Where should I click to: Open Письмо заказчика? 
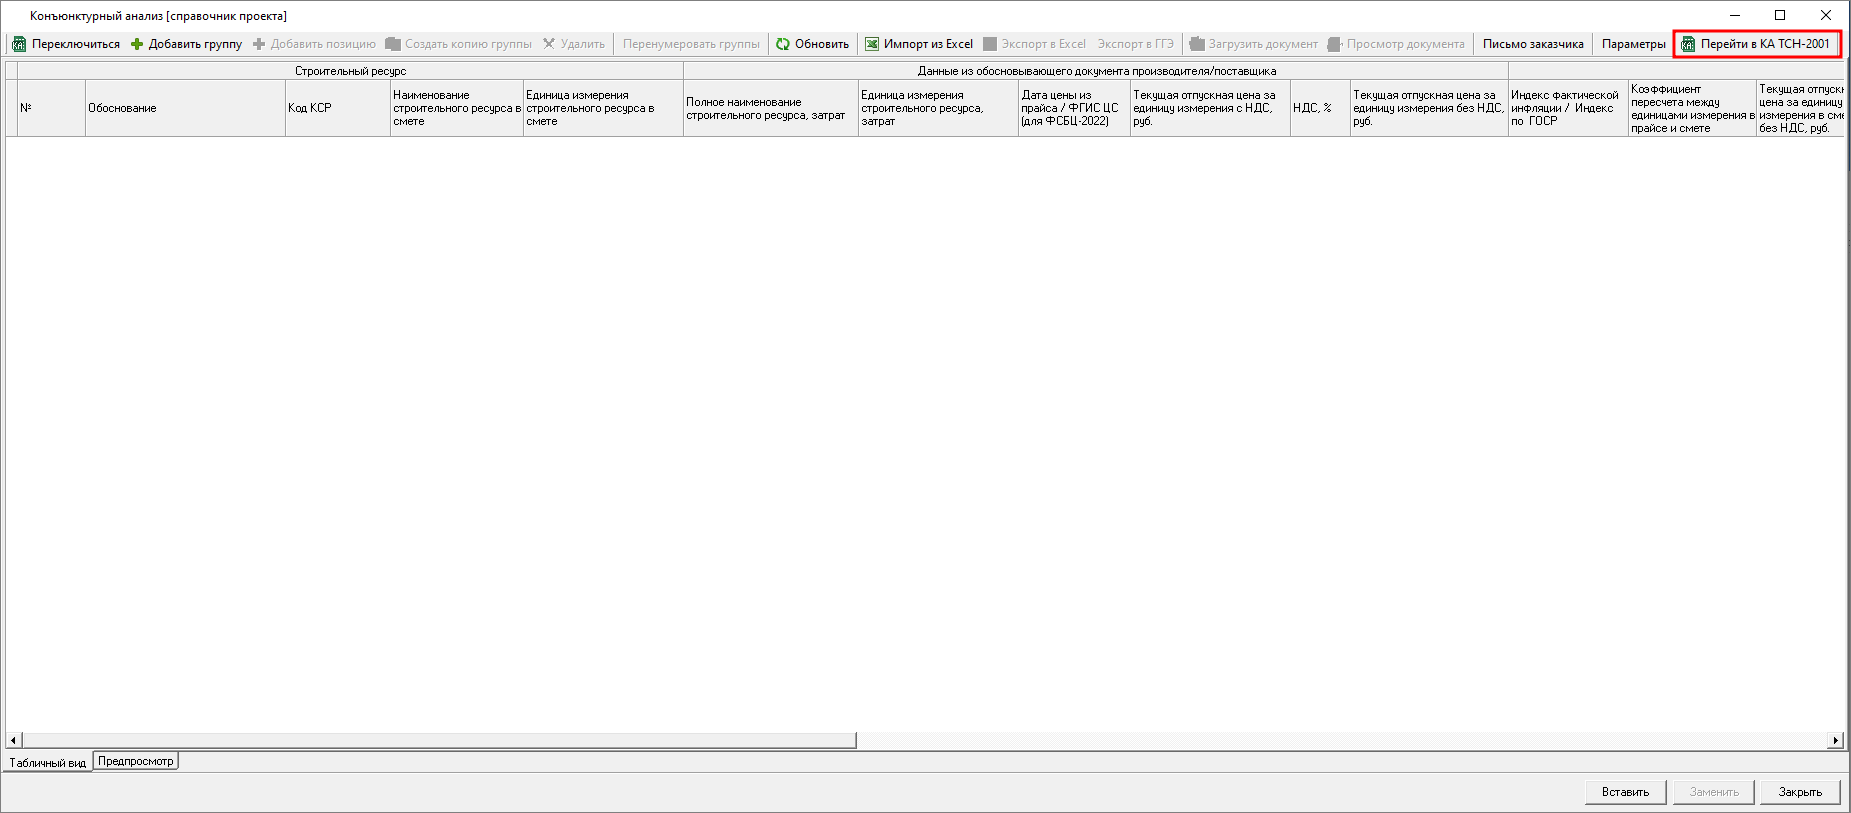(1532, 44)
